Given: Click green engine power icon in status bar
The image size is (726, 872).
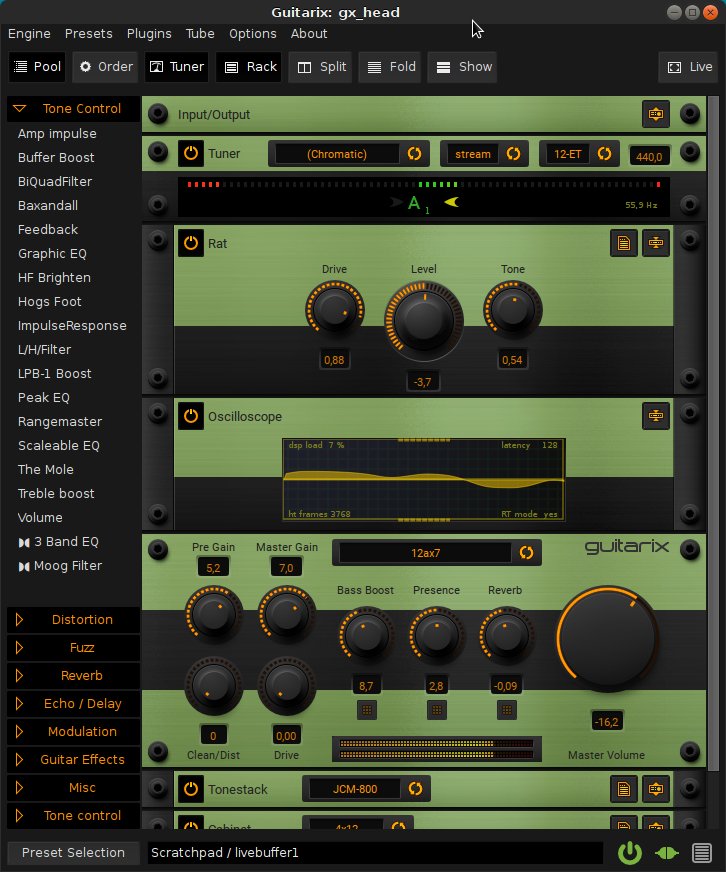Looking at the screenshot, I should pos(630,853).
